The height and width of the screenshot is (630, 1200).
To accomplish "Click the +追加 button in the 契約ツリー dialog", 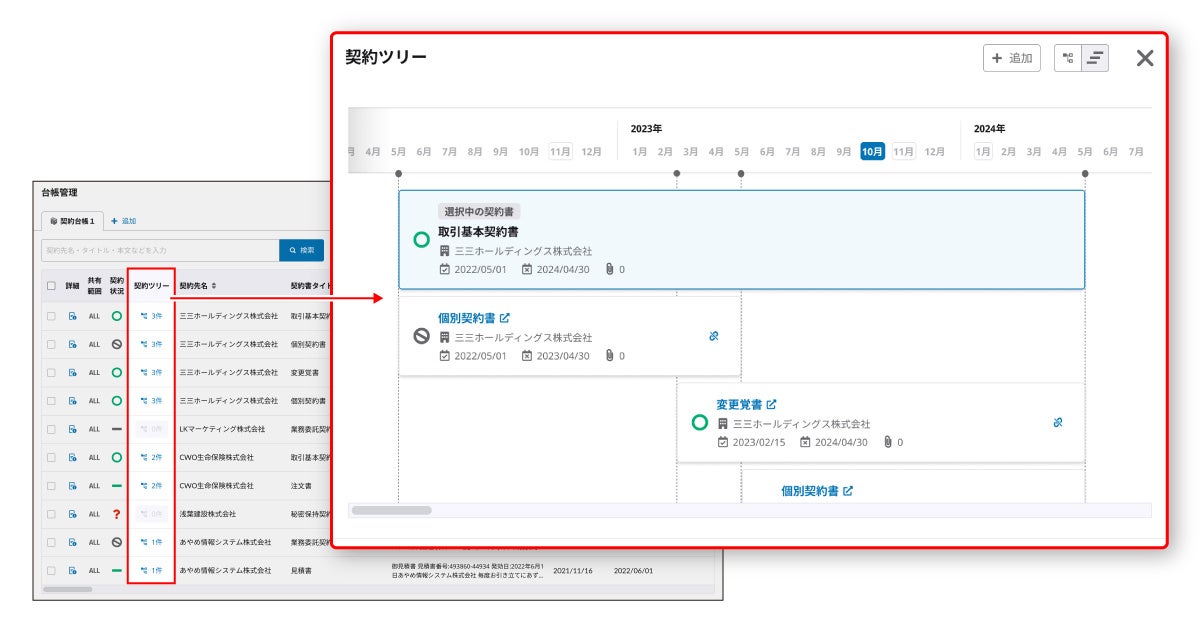I will click(x=1012, y=58).
